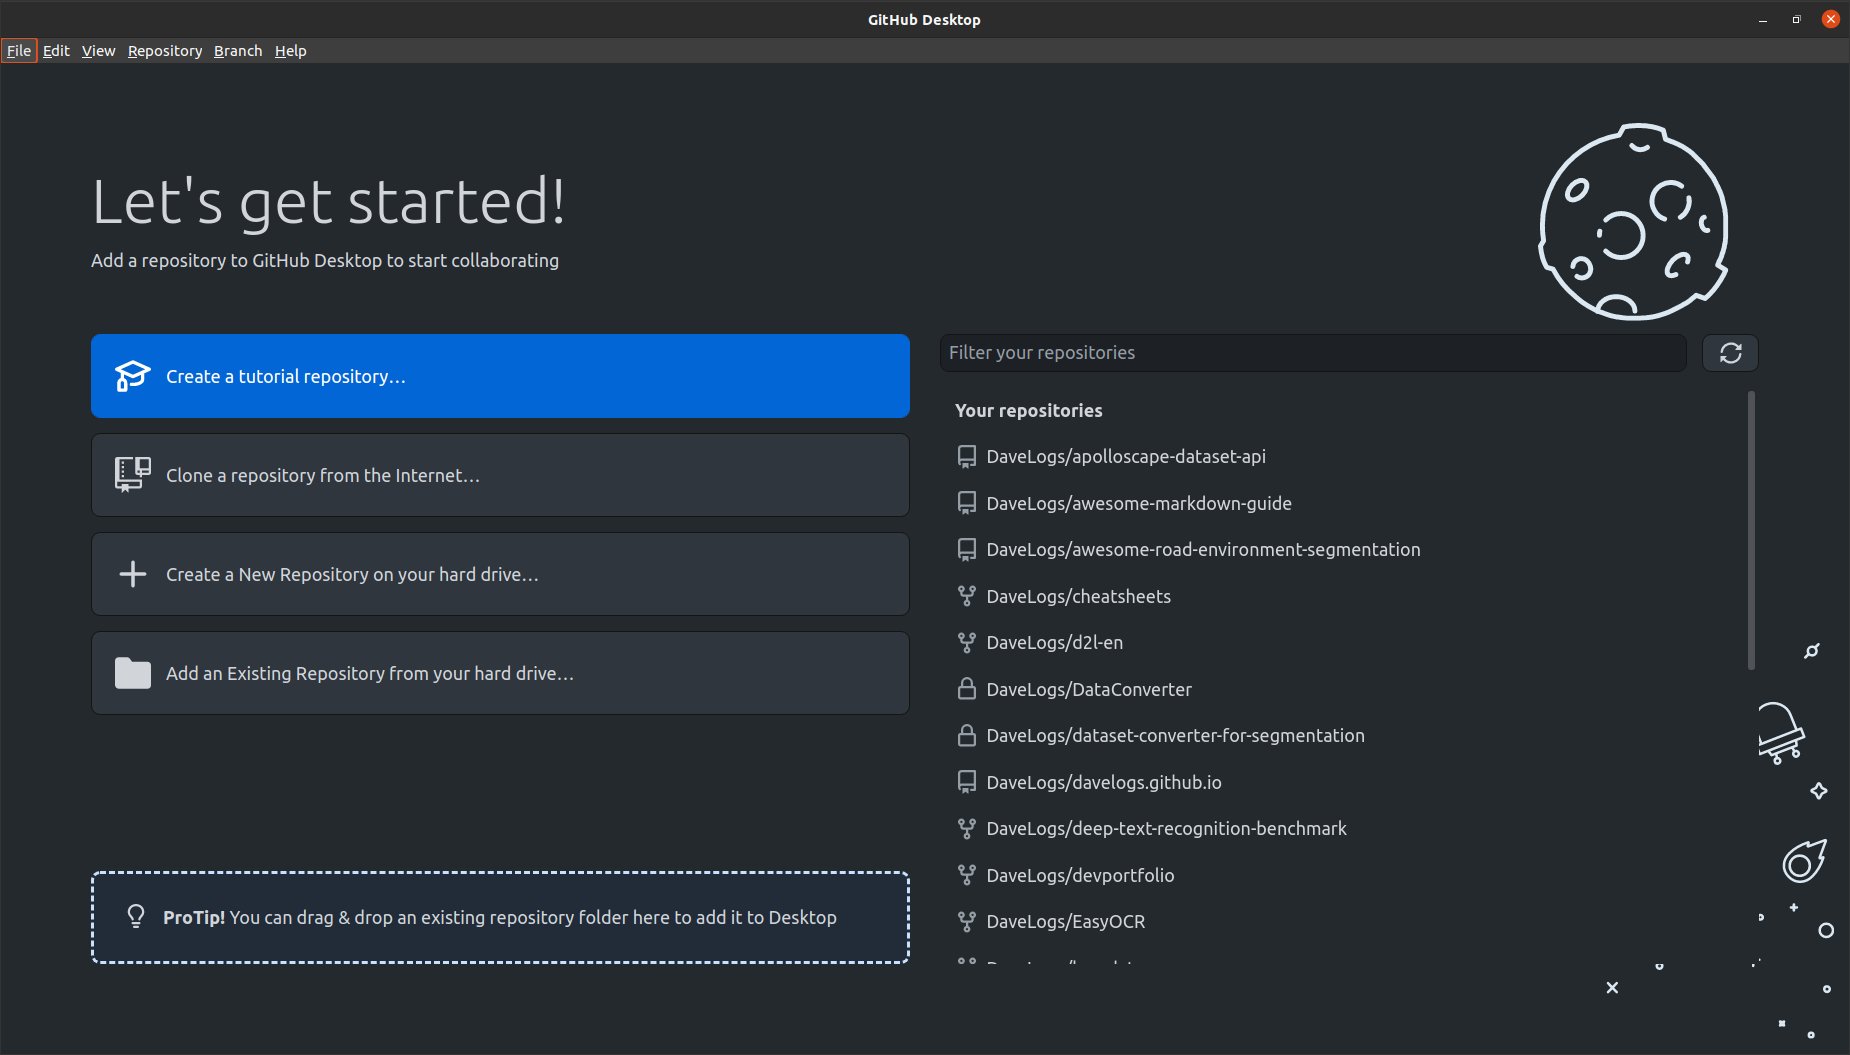Click fork icon beside deep-text-recognition-benchmark
The image size is (1850, 1055).
coord(966,829)
